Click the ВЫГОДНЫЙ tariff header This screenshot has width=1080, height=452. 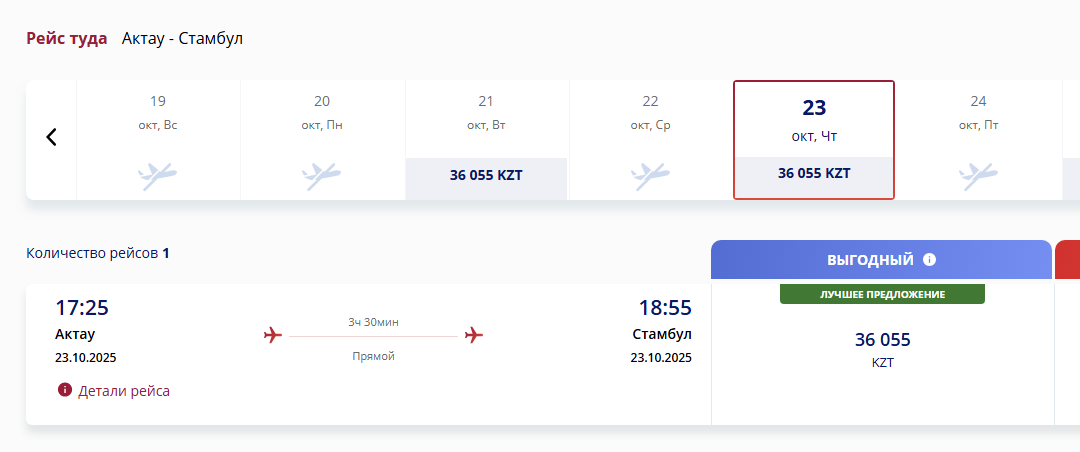coord(882,260)
